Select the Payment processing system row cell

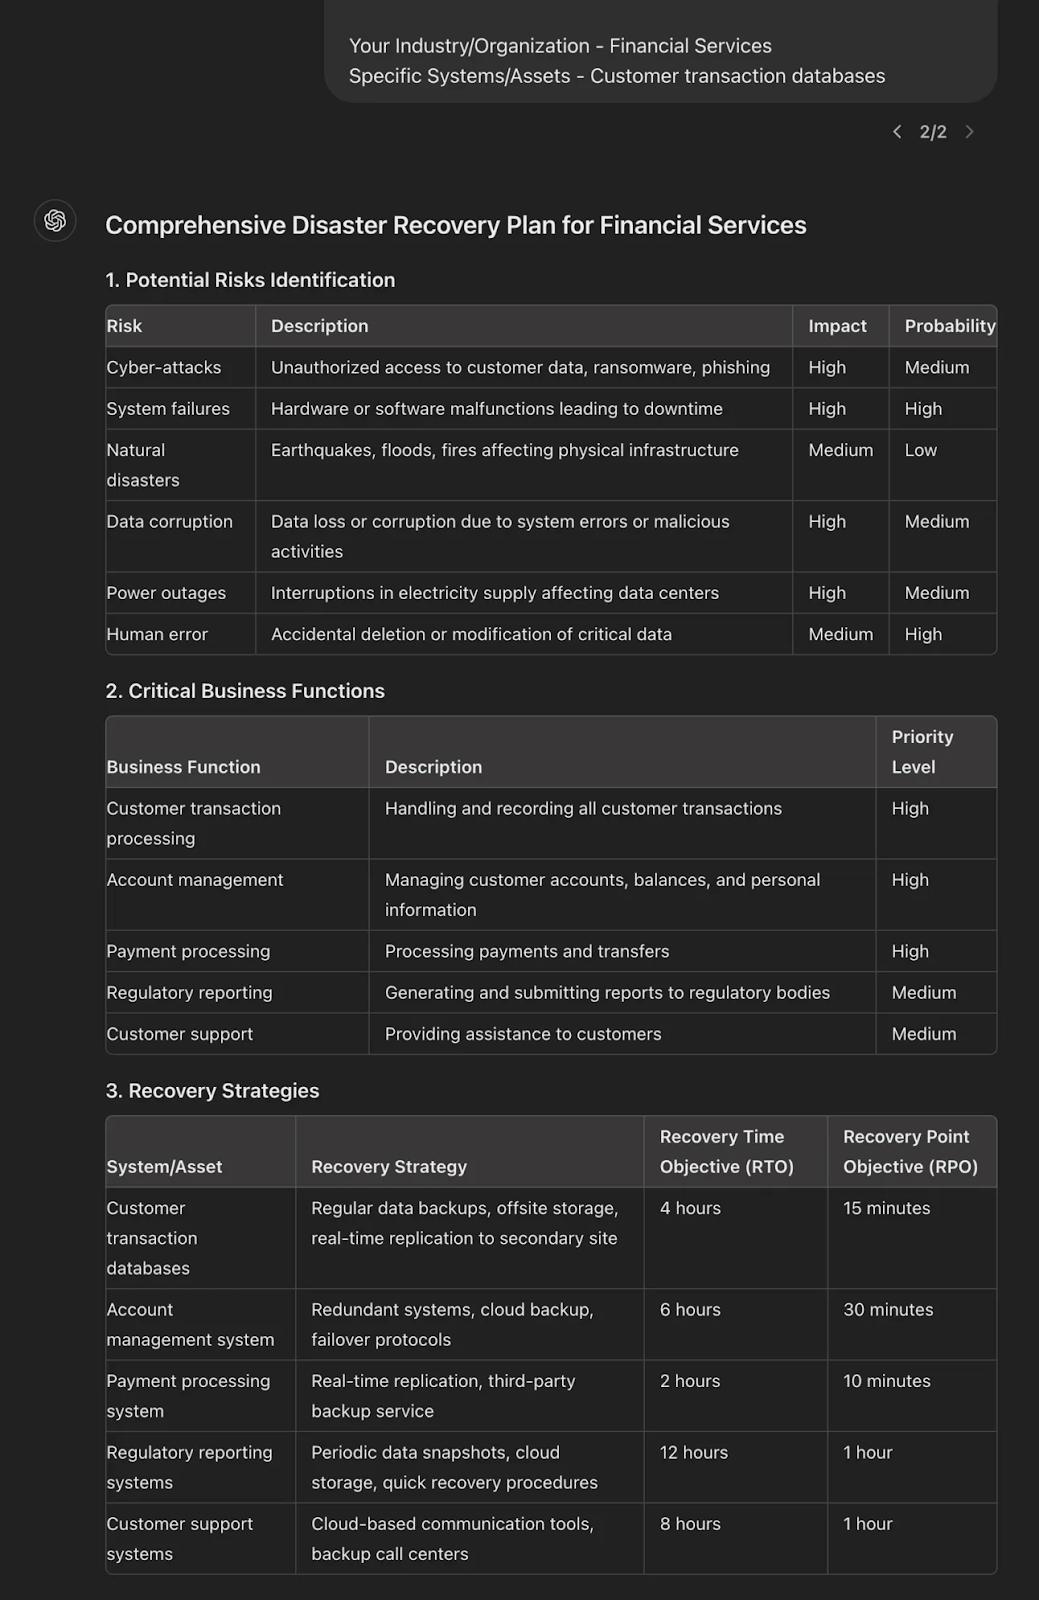click(x=201, y=1396)
